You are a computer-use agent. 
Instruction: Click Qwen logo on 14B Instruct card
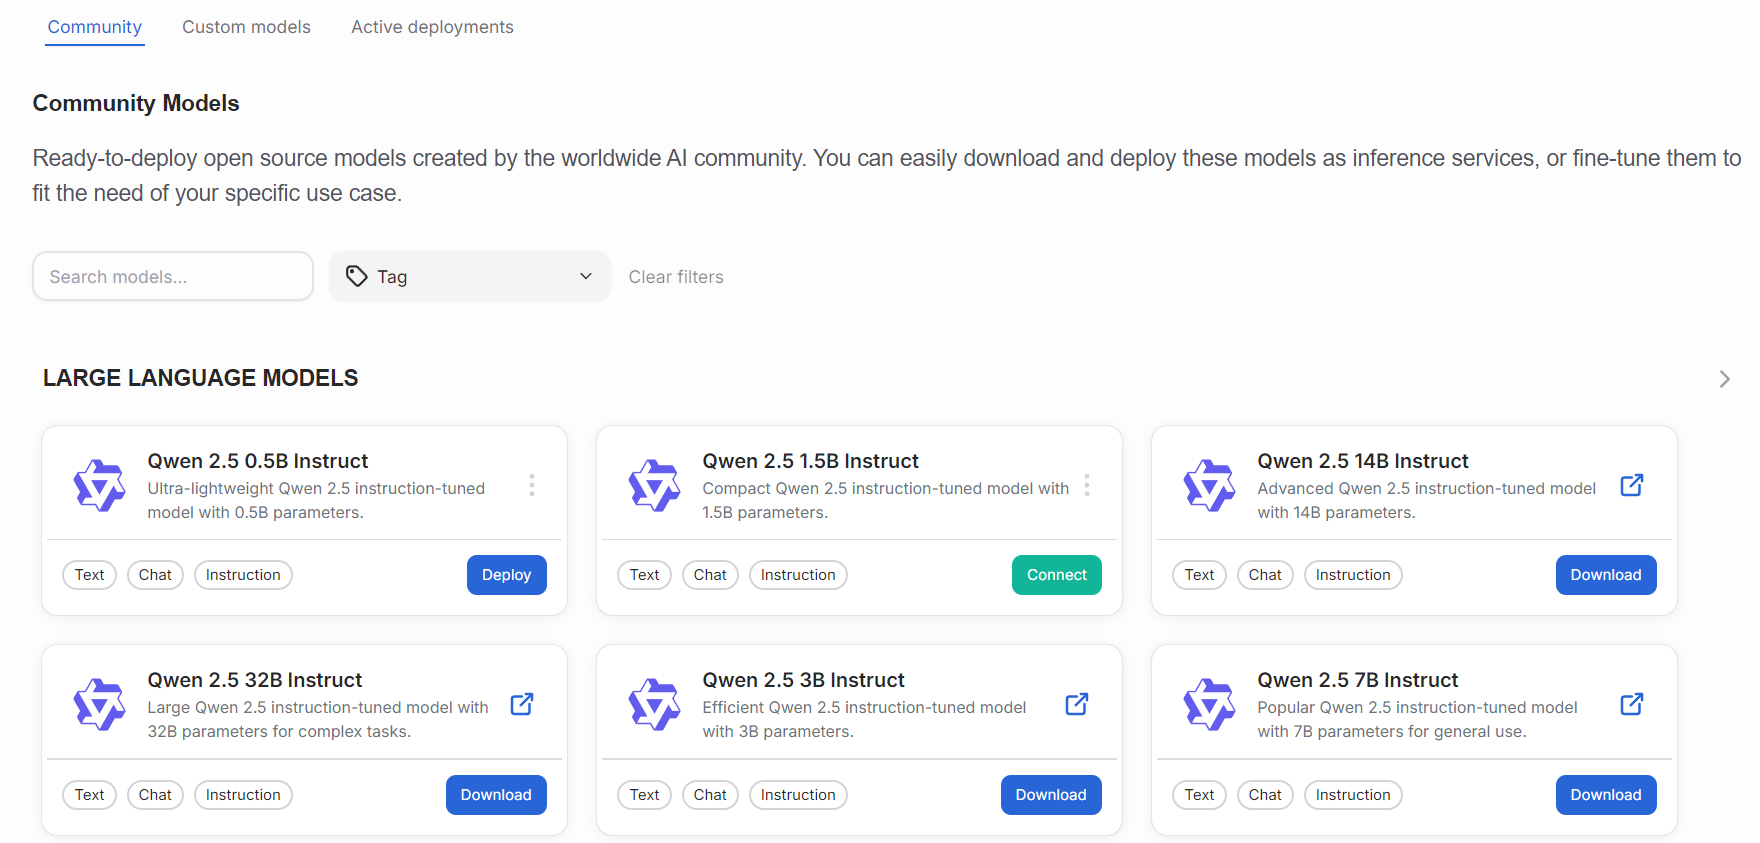click(x=1210, y=486)
